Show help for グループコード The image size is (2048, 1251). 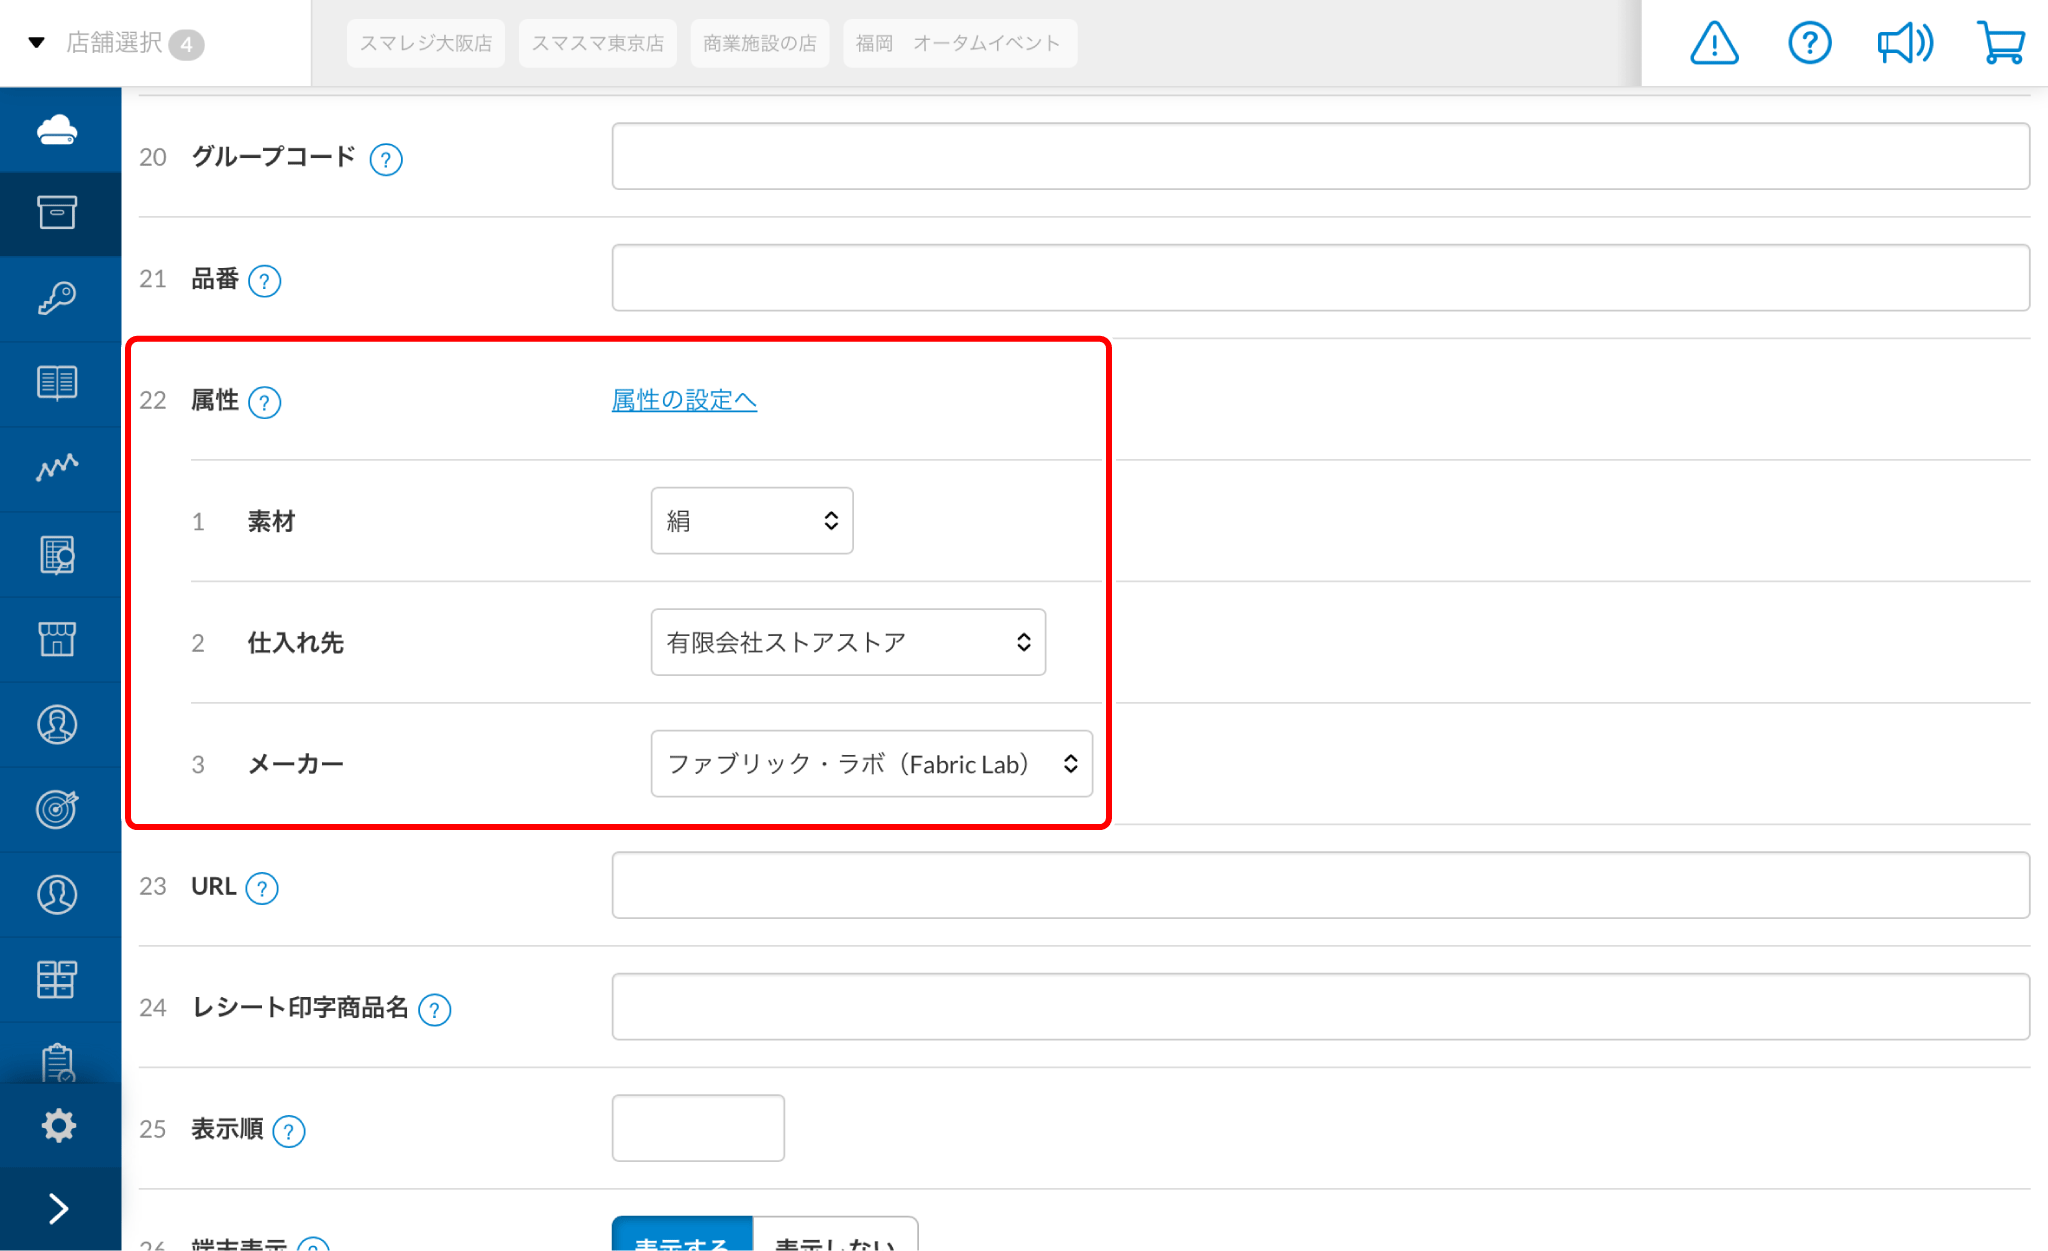tap(386, 159)
